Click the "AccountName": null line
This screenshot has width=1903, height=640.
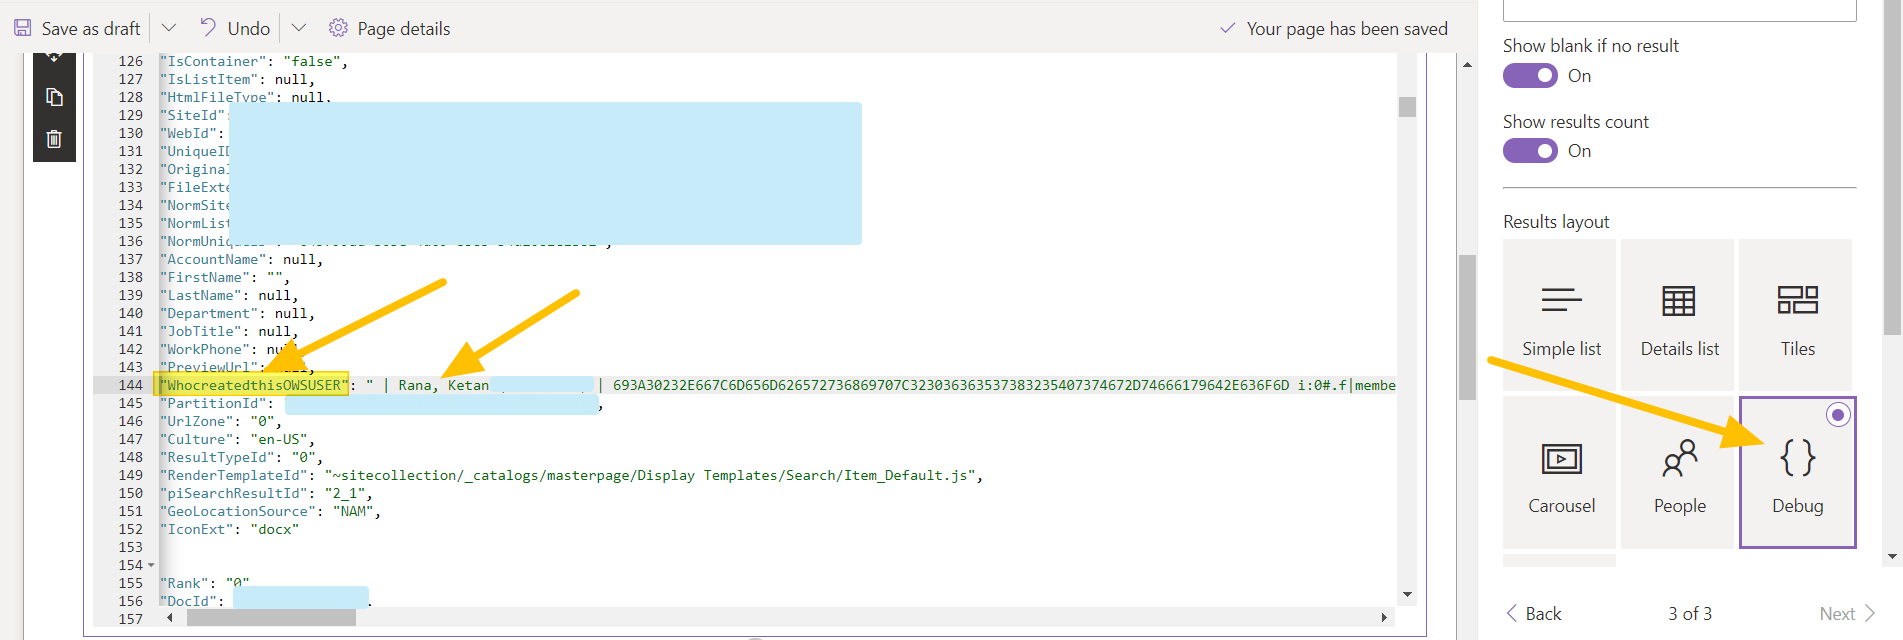[x=241, y=260]
